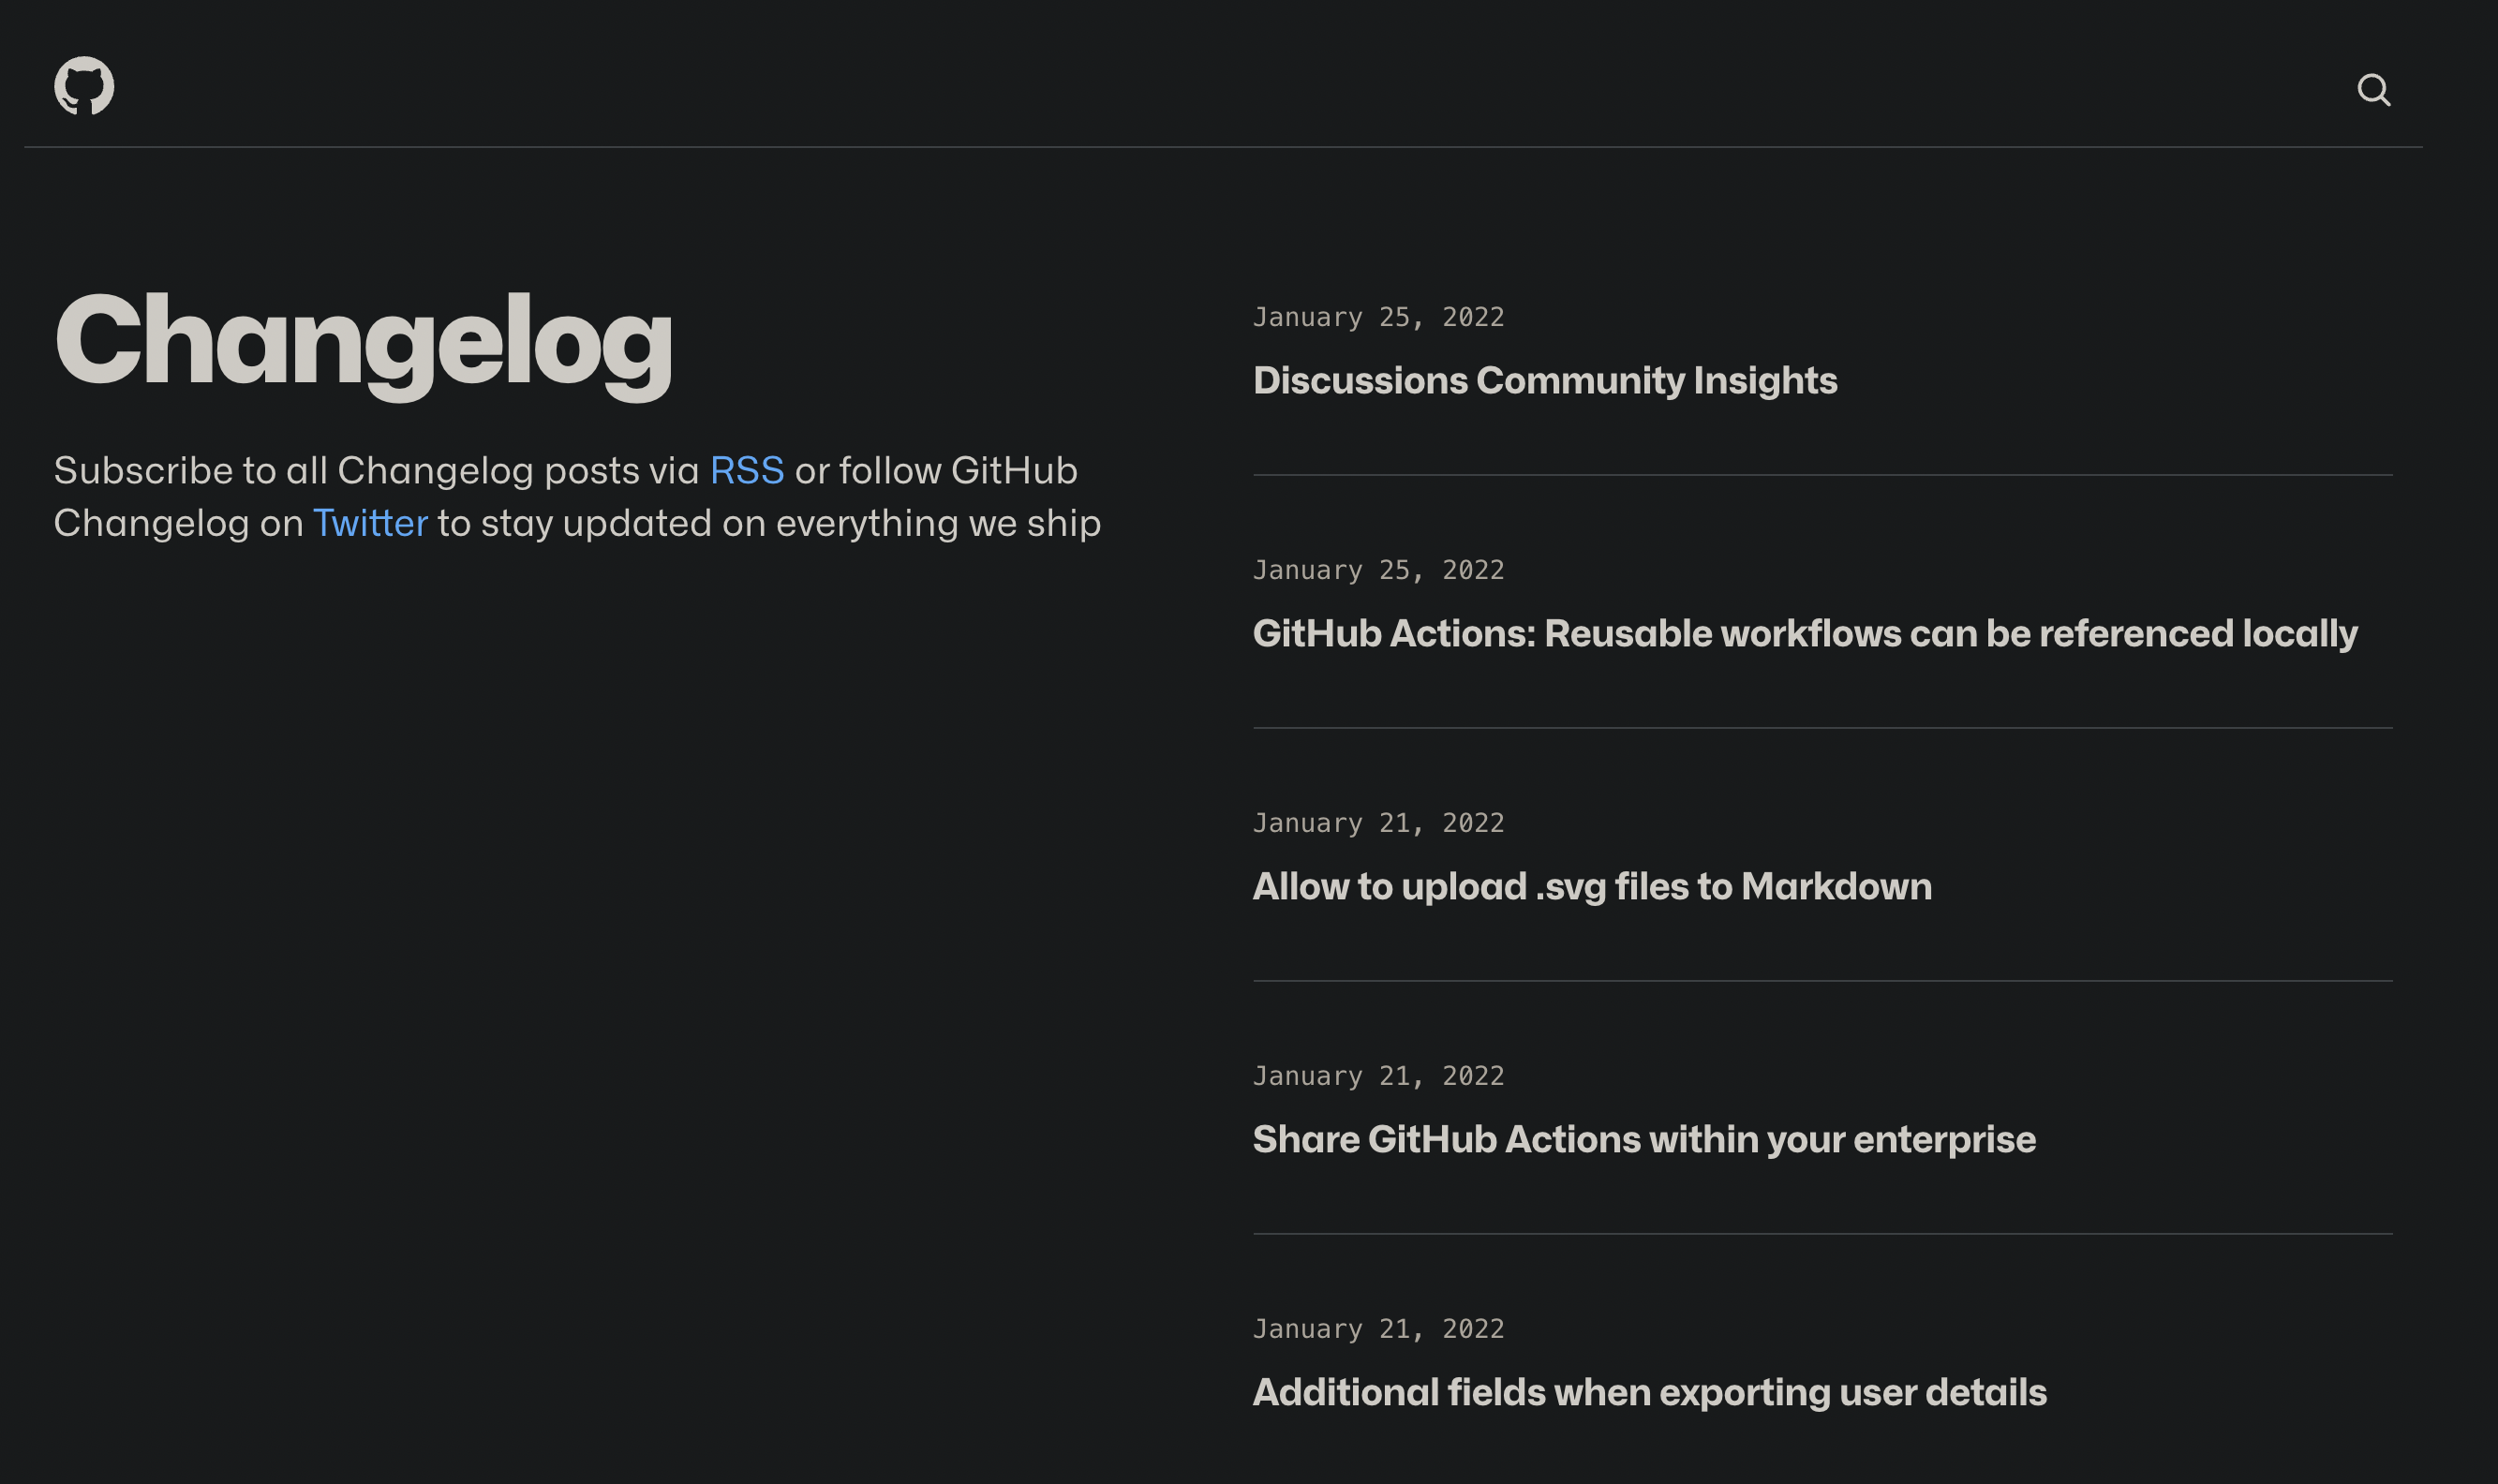Screen dimensions: 2498x1484
Task: Read the Reusable workflows referenced locally post
Action: [x=1804, y=634]
